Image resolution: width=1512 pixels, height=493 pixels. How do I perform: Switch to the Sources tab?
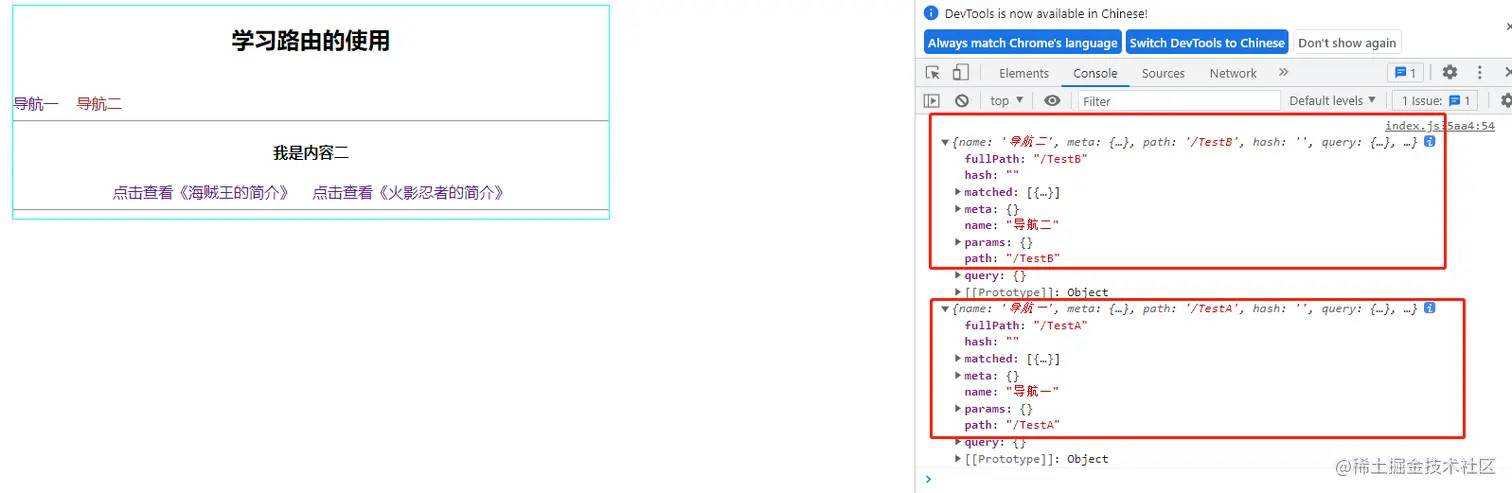click(1163, 73)
